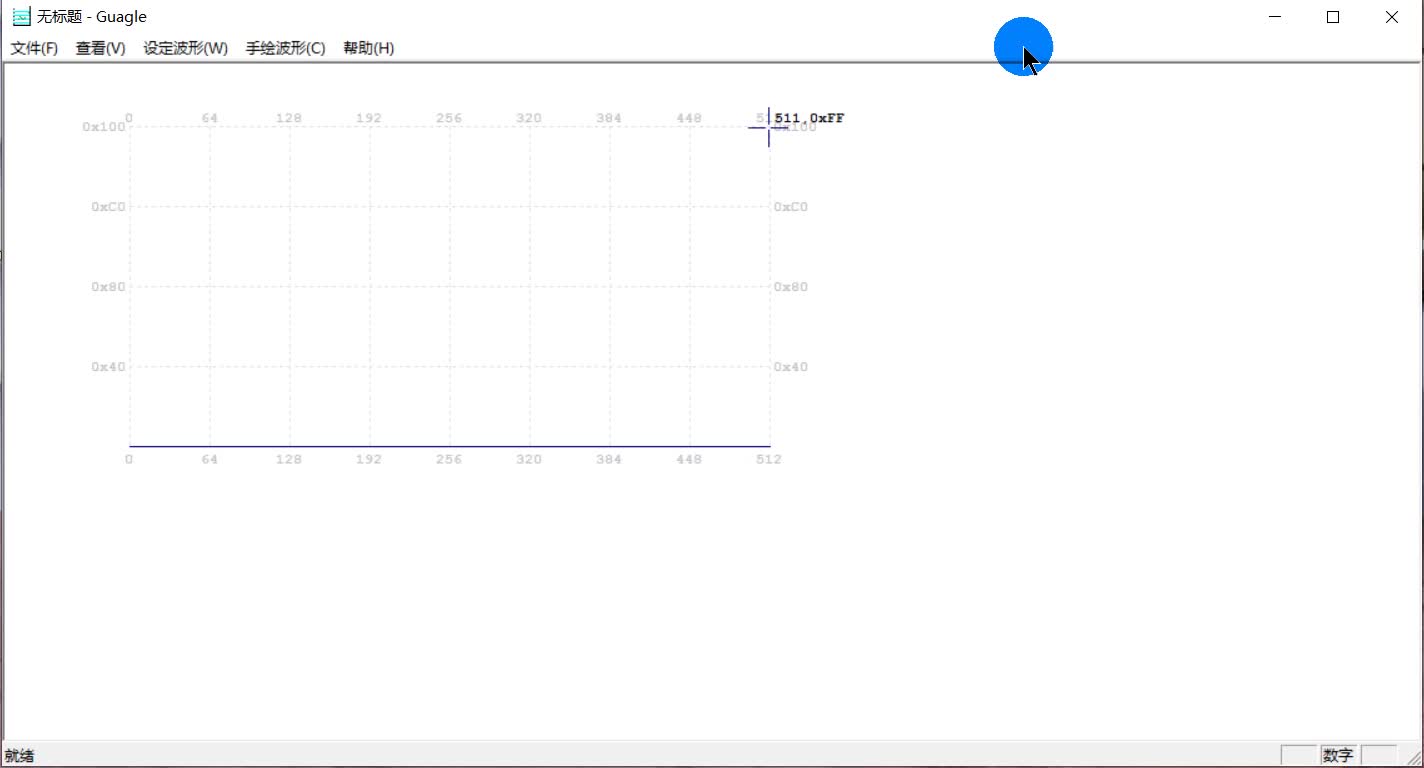Click the Guagle app icon in title bar

point(20,17)
